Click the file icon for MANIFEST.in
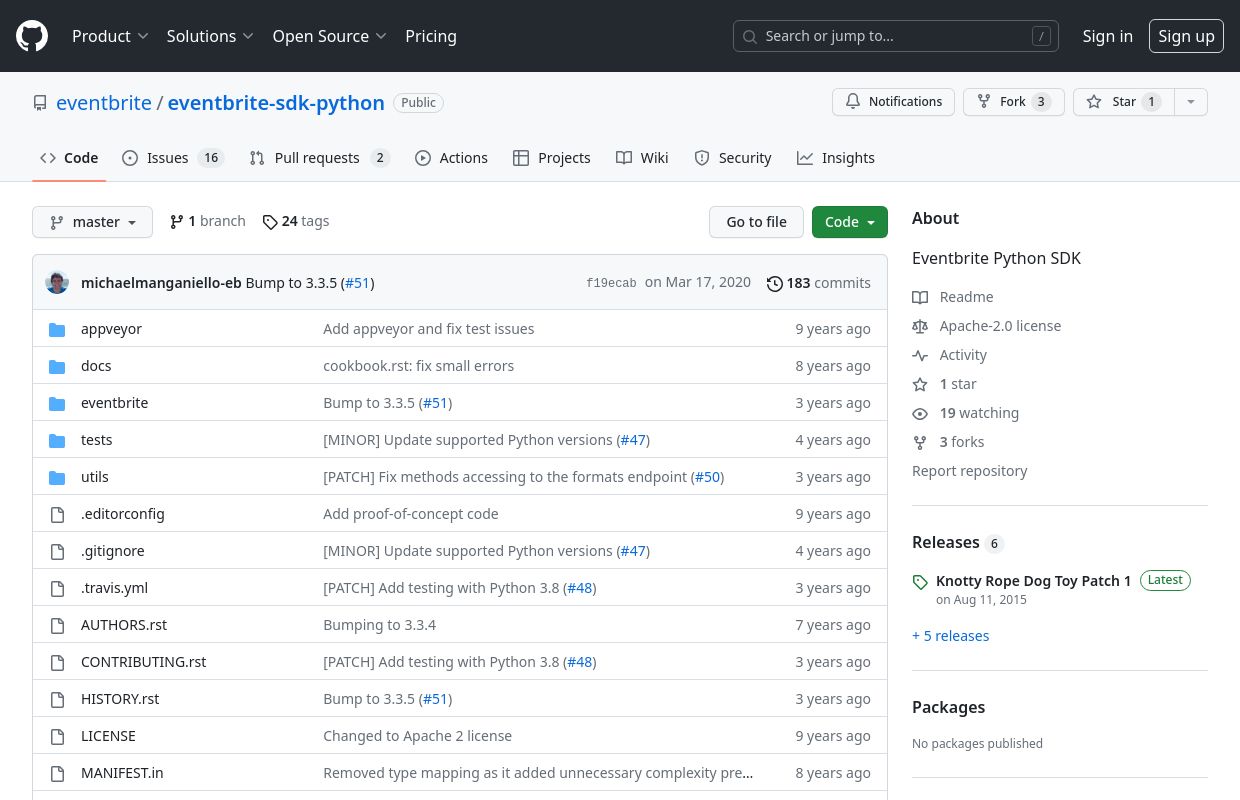This screenshot has width=1240, height=800. (57, 773)
